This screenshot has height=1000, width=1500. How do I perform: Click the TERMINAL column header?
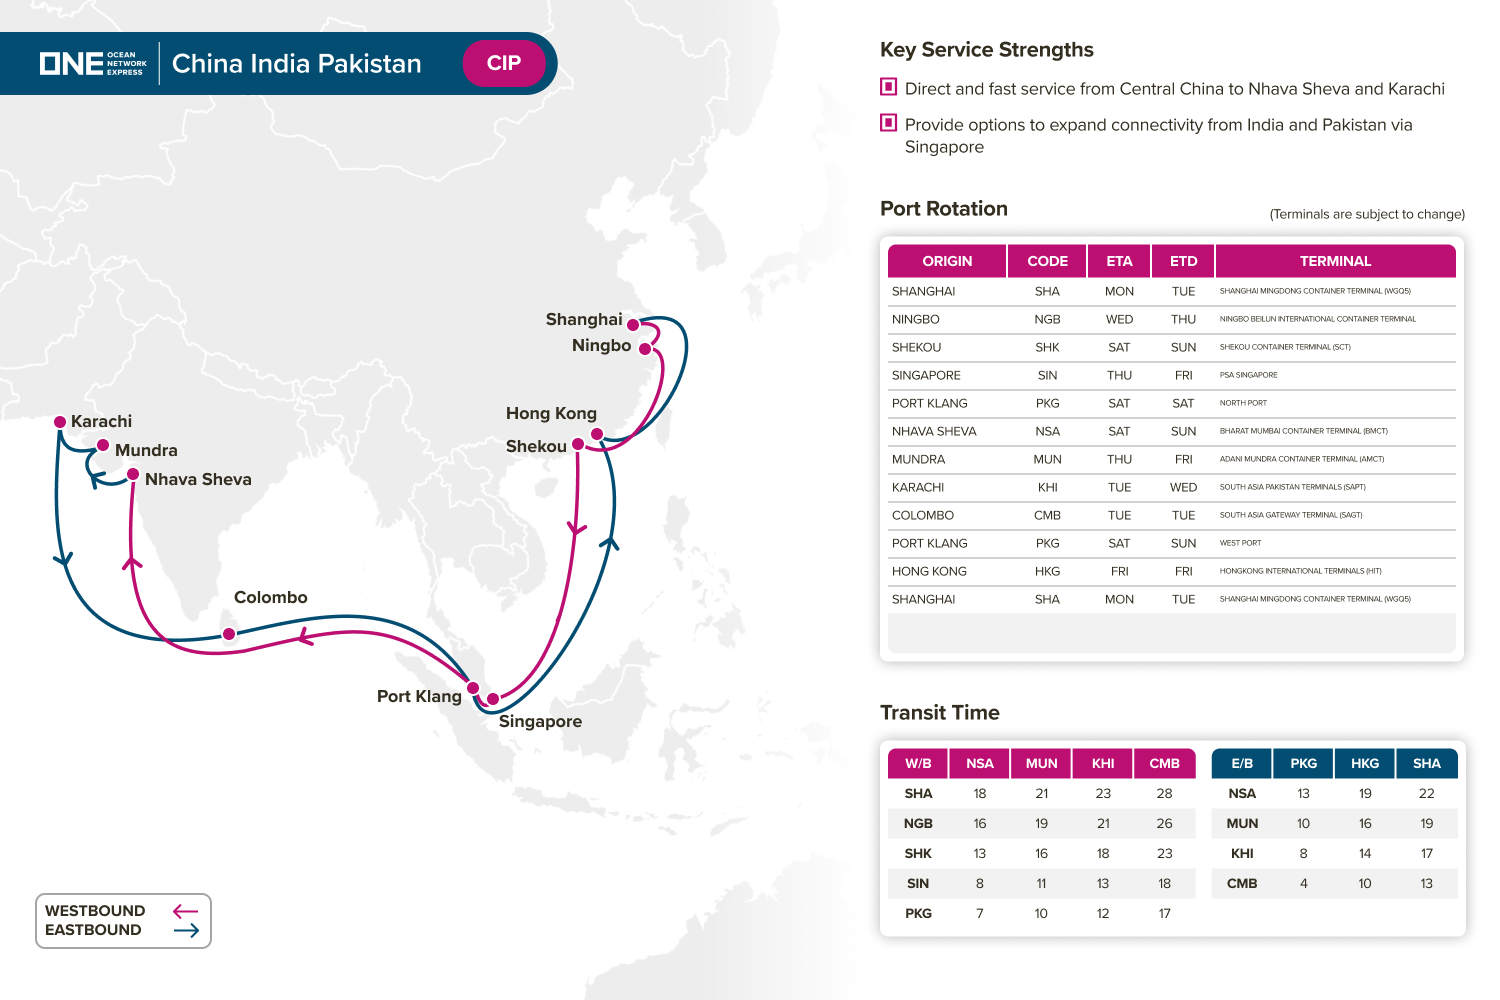pos(1335,261)
